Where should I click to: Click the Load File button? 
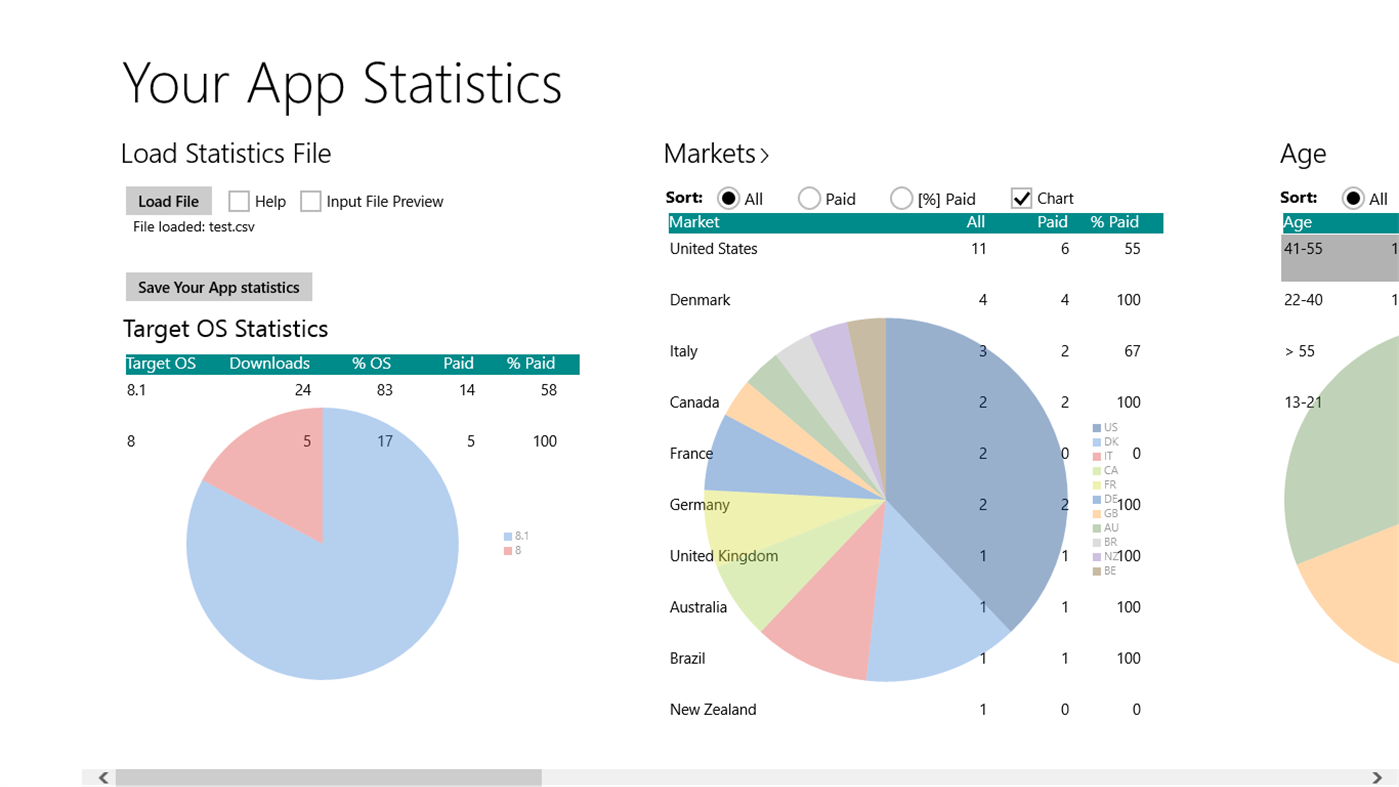[168, 200]
